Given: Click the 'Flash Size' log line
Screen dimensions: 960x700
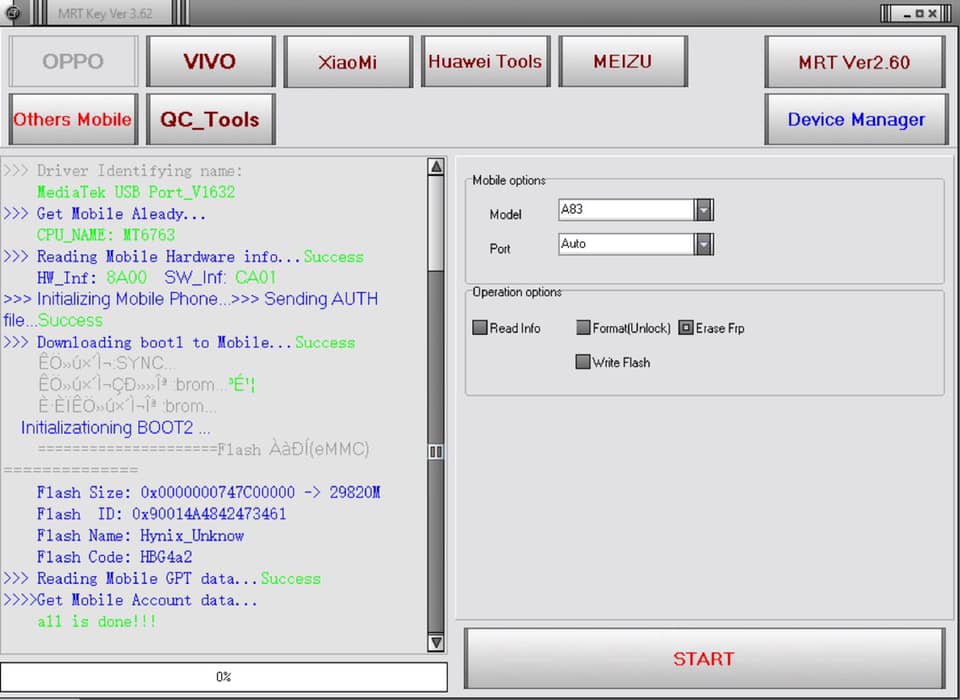Looking at the screenshot, I should pyautogui.click(x=209, y=493).
